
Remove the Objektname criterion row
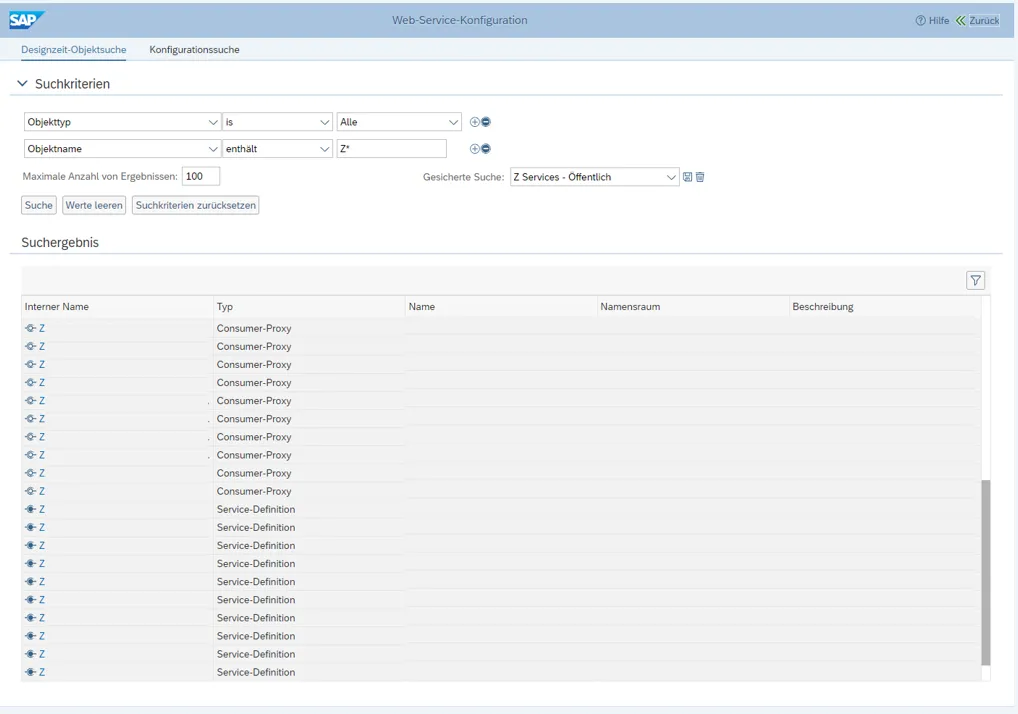coord(486,149)
